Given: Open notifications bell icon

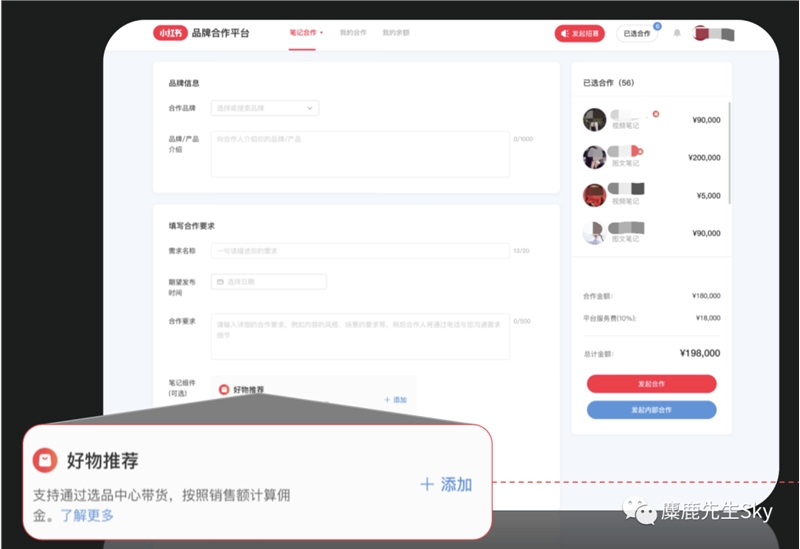Looking at the screenshot, I should (677, 34).
